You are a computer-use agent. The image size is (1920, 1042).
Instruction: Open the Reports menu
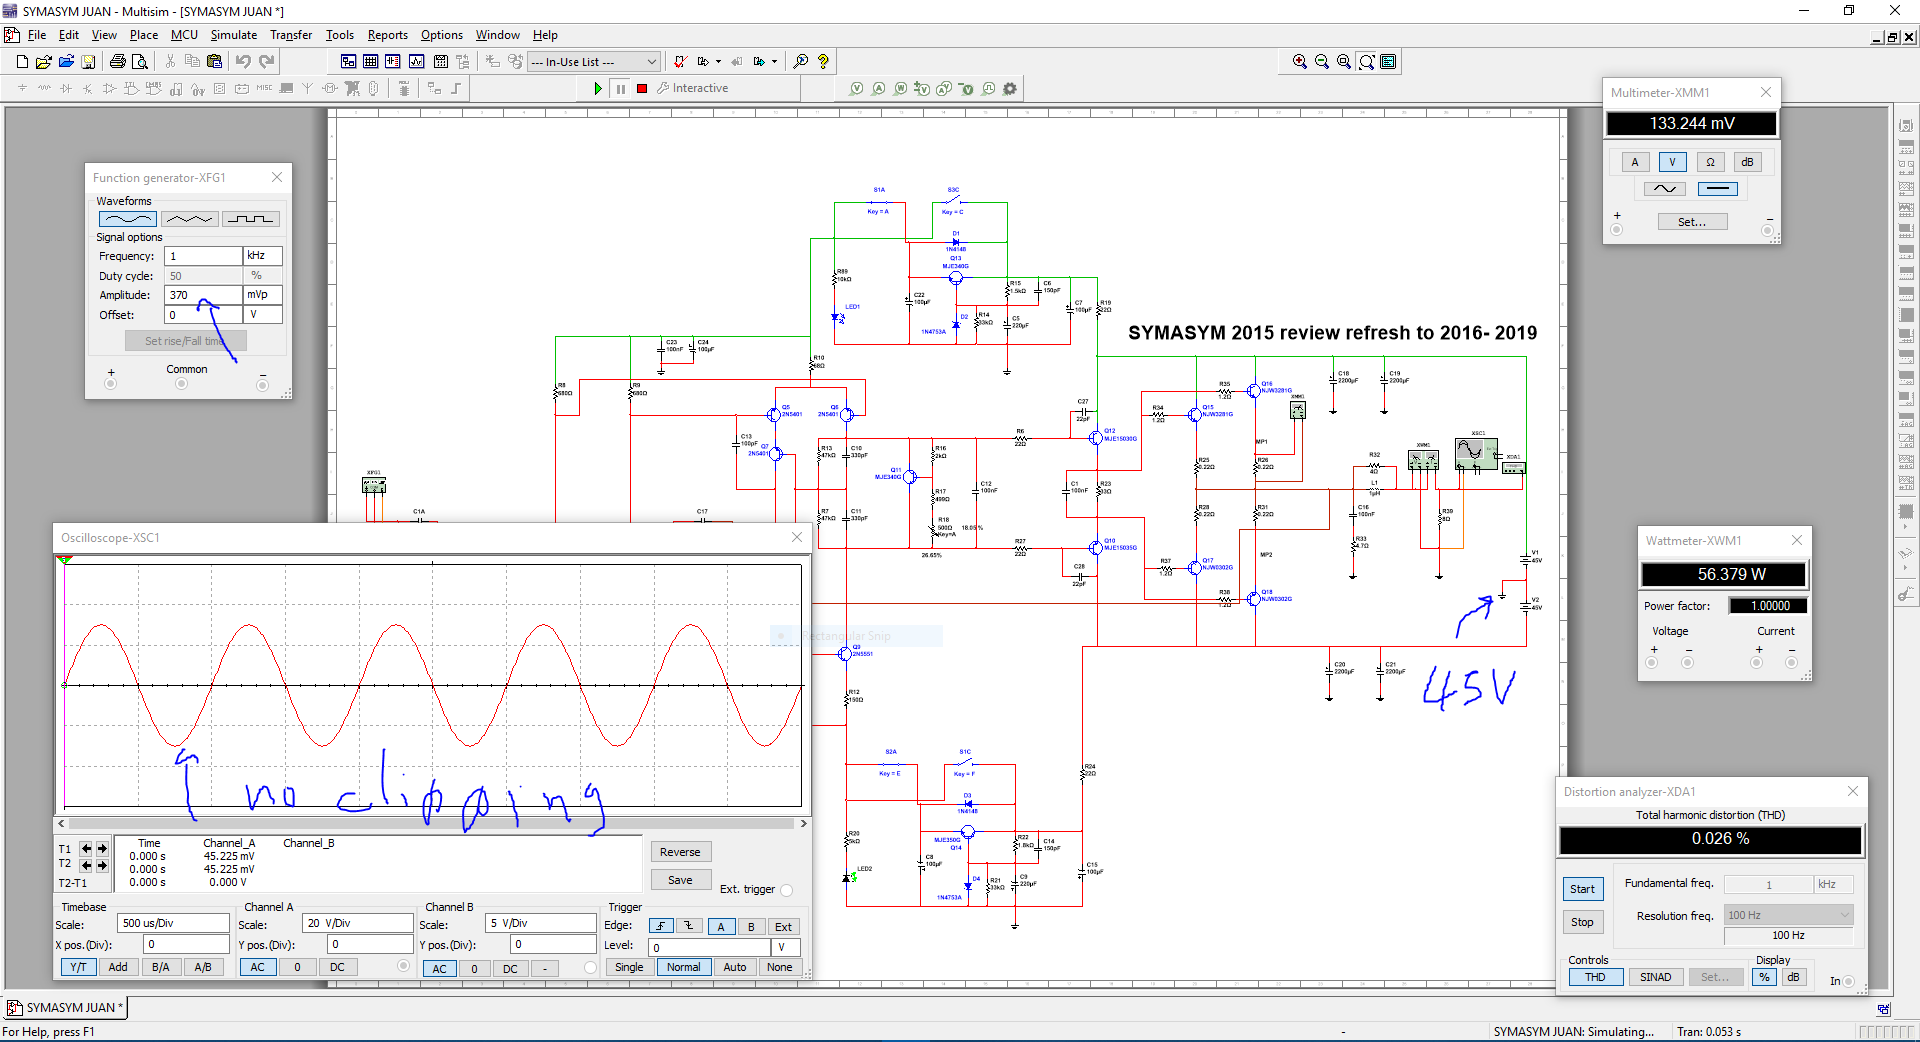click(x=387, y=35)
